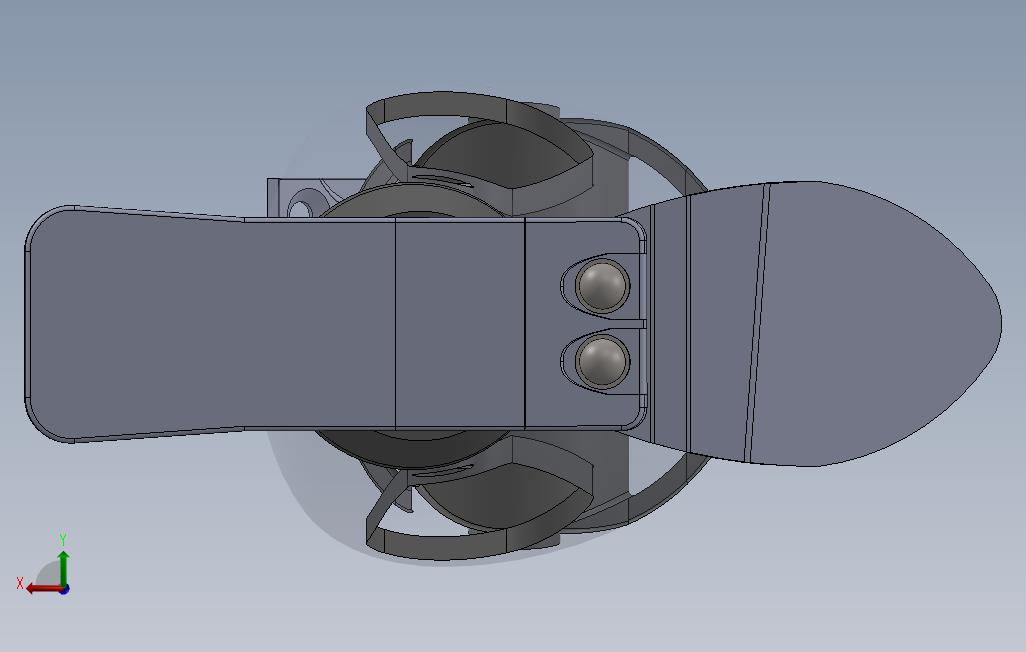Screen dimensions: 1026x652
Task: Click the green Y axis arrow of the triad
Action: [63, 568]
